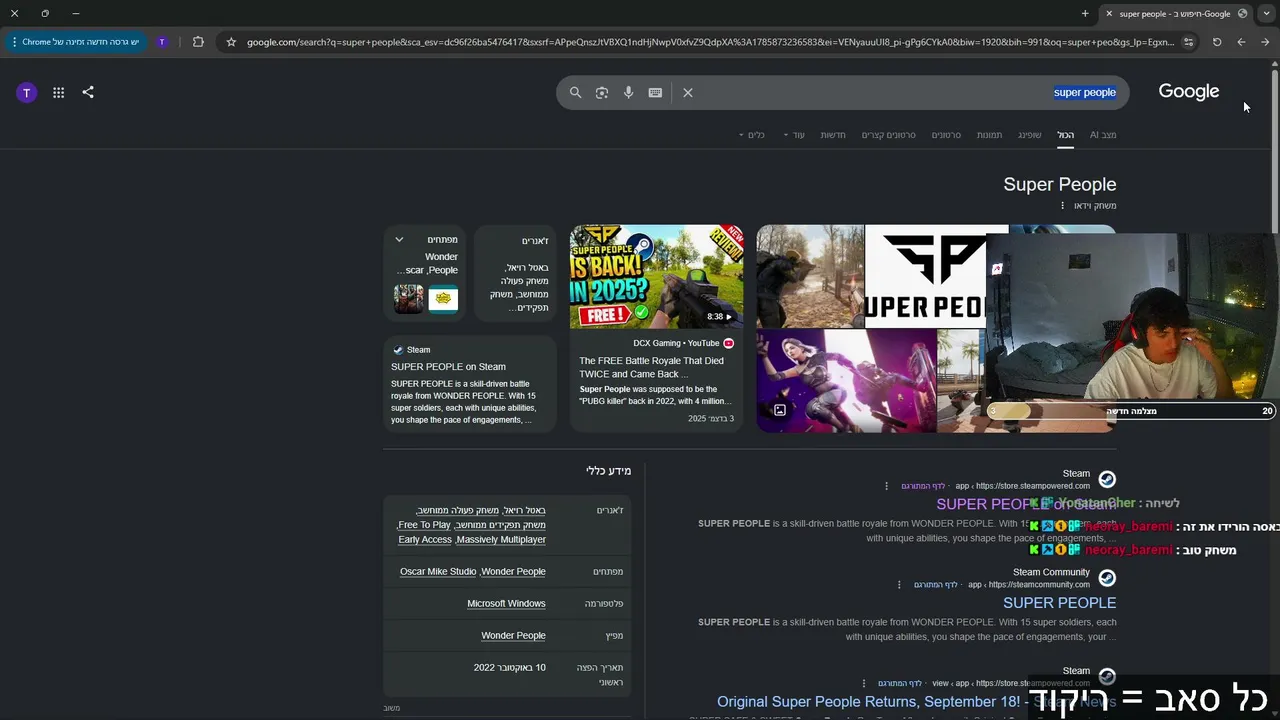The height and width of the screenshot is (720, 1280).
Task: Open the ז'אנרים genres card
Action: [x=515, y=272]
